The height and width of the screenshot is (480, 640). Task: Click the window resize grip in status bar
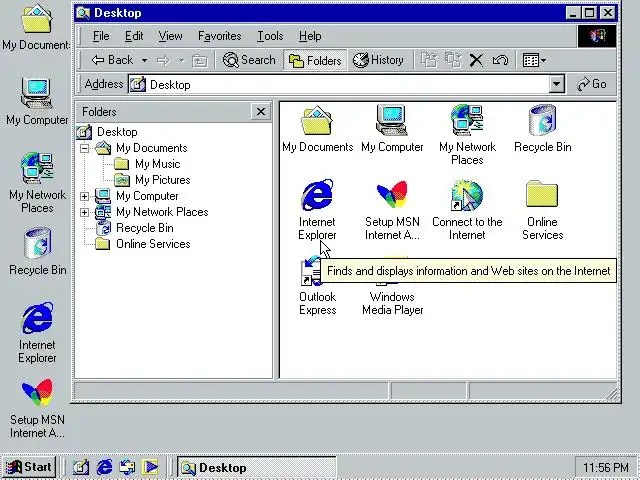point(611,393)
